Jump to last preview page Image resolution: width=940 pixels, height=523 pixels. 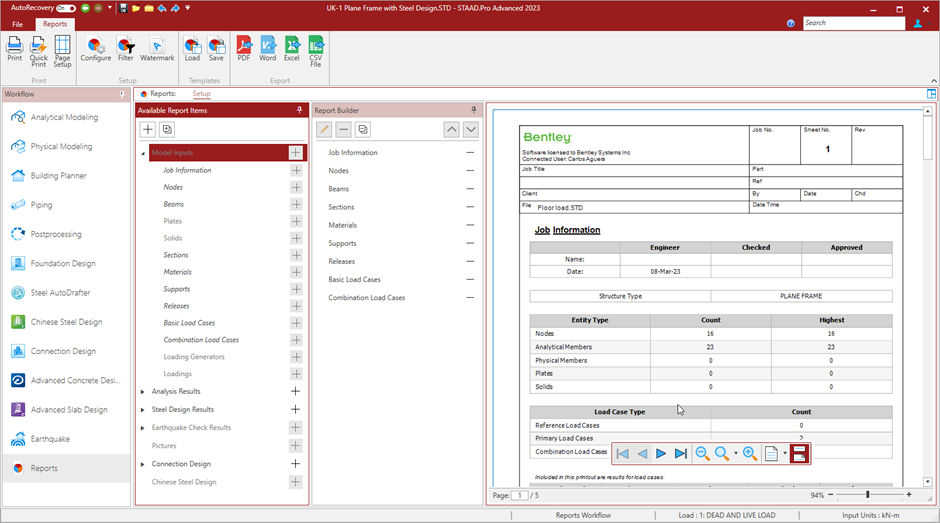[x=680, y=453]
